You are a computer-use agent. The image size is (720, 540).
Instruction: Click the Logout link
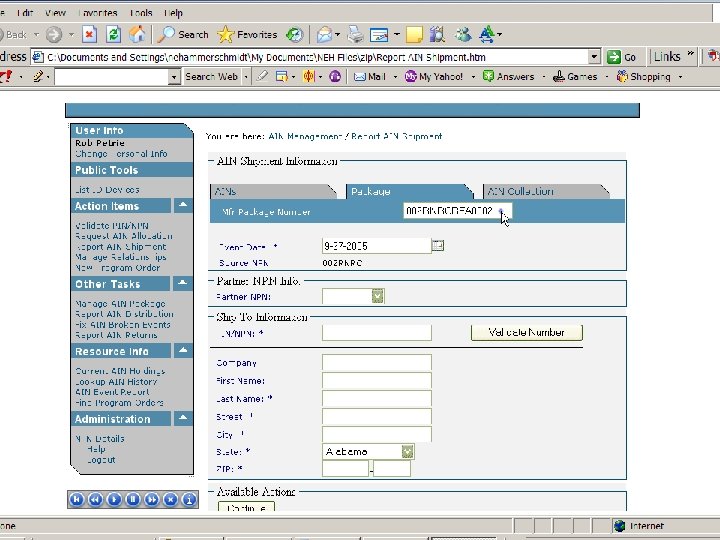pos(101,460)
